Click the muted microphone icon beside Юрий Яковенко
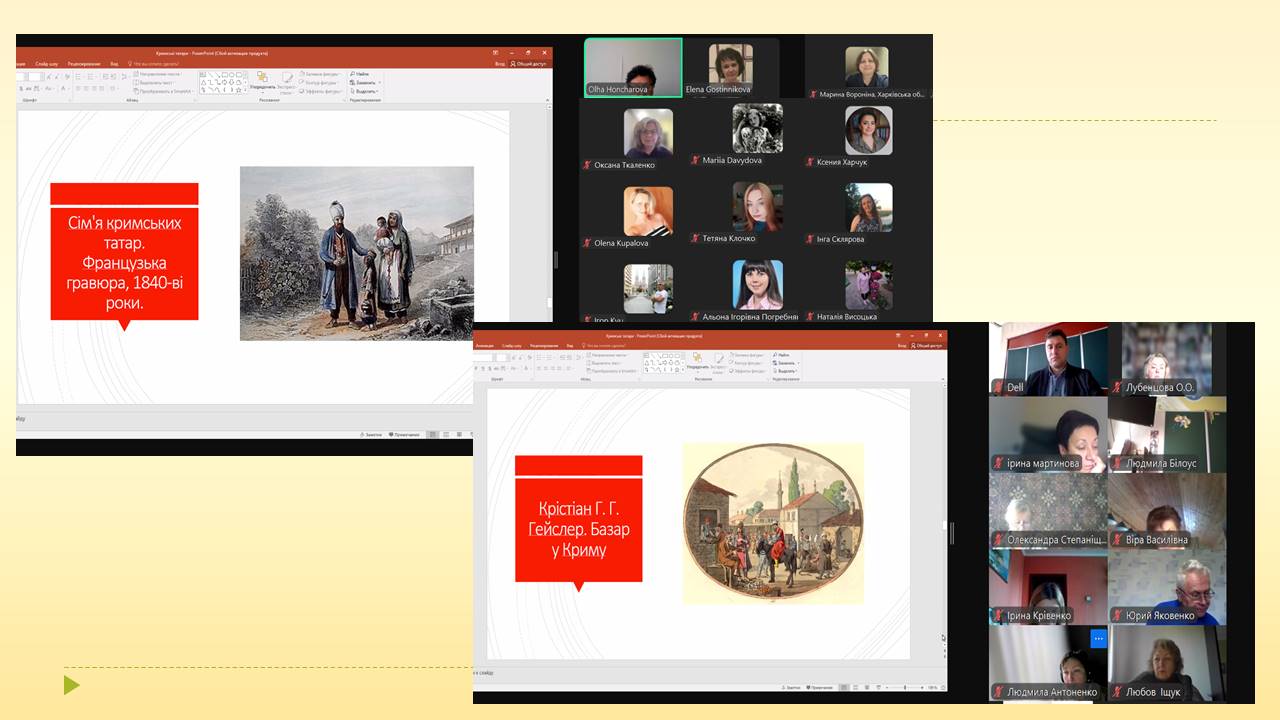The width and height of the screenshot is (1280, 720). click(1115, 616)
